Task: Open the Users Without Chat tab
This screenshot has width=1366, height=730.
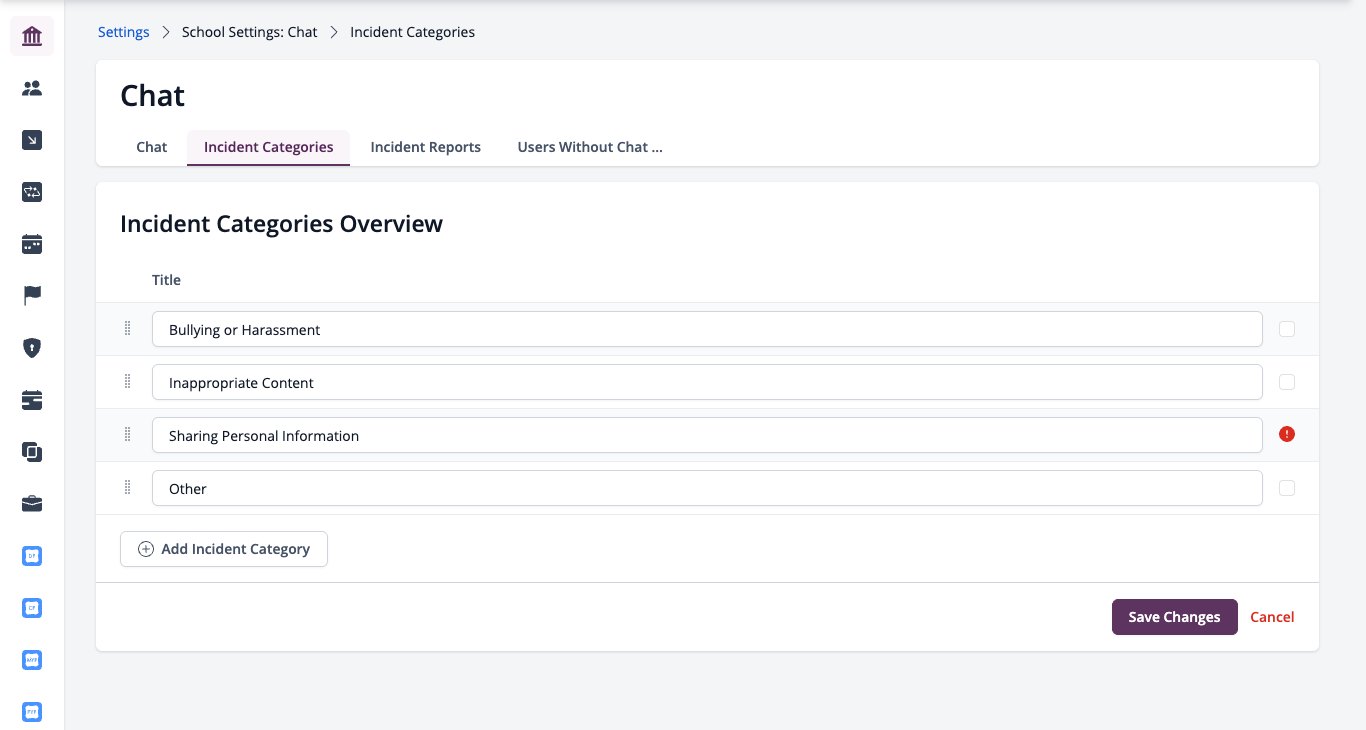Action: (x=590, y=147)
